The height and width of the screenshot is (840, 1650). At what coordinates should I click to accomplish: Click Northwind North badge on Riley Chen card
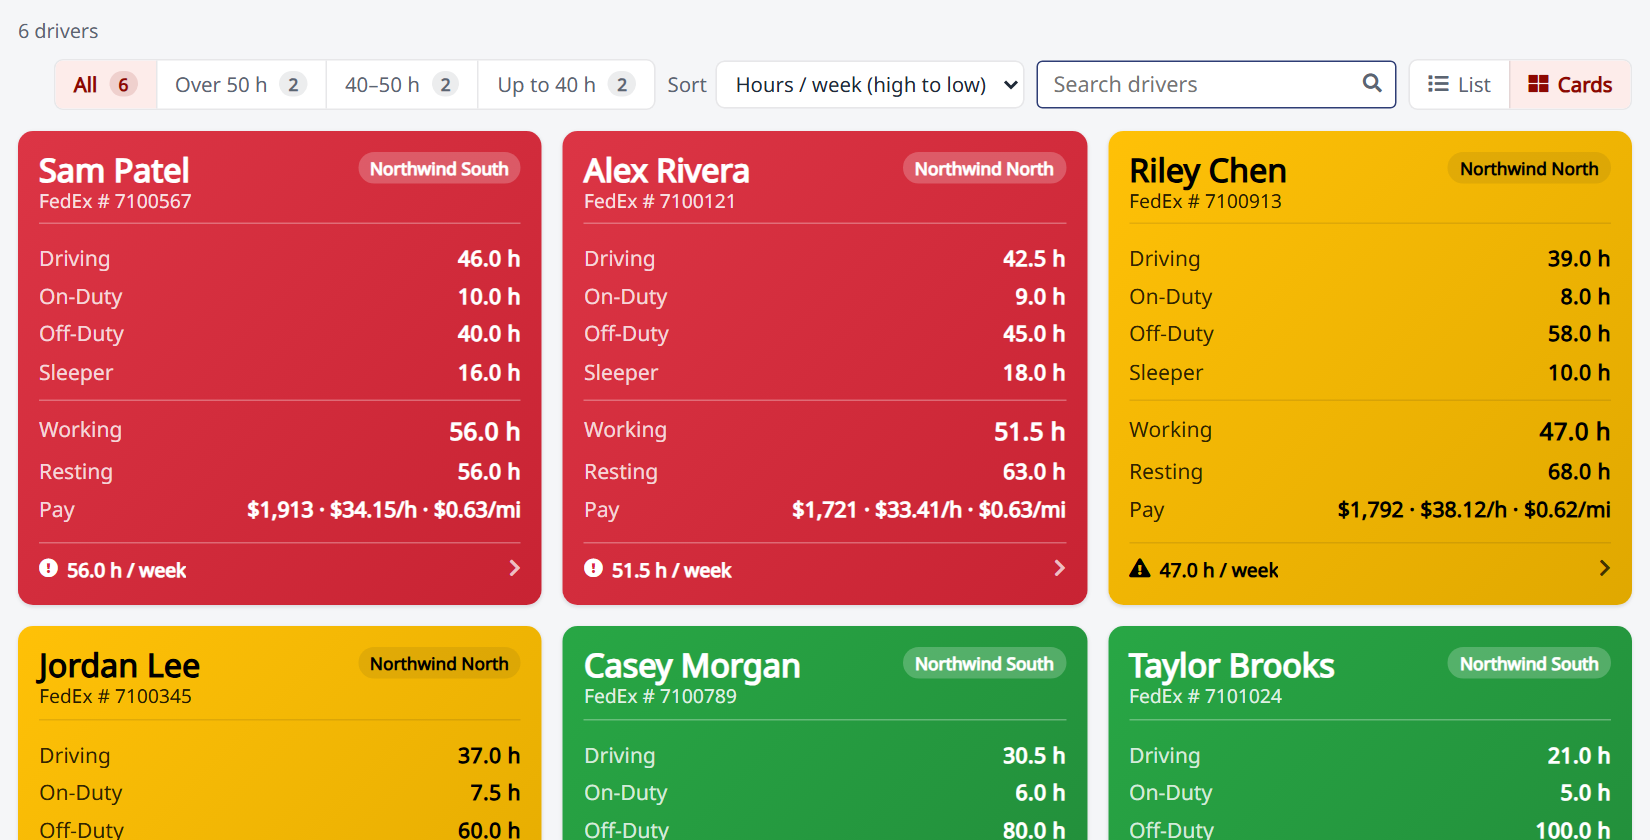tap(1529, 168)
